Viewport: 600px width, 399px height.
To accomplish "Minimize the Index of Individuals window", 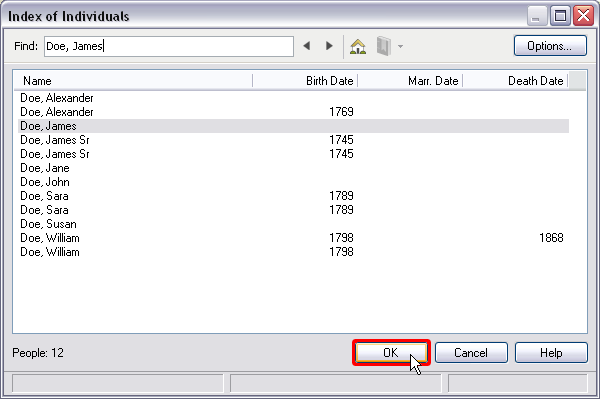I will coord(536,16).
